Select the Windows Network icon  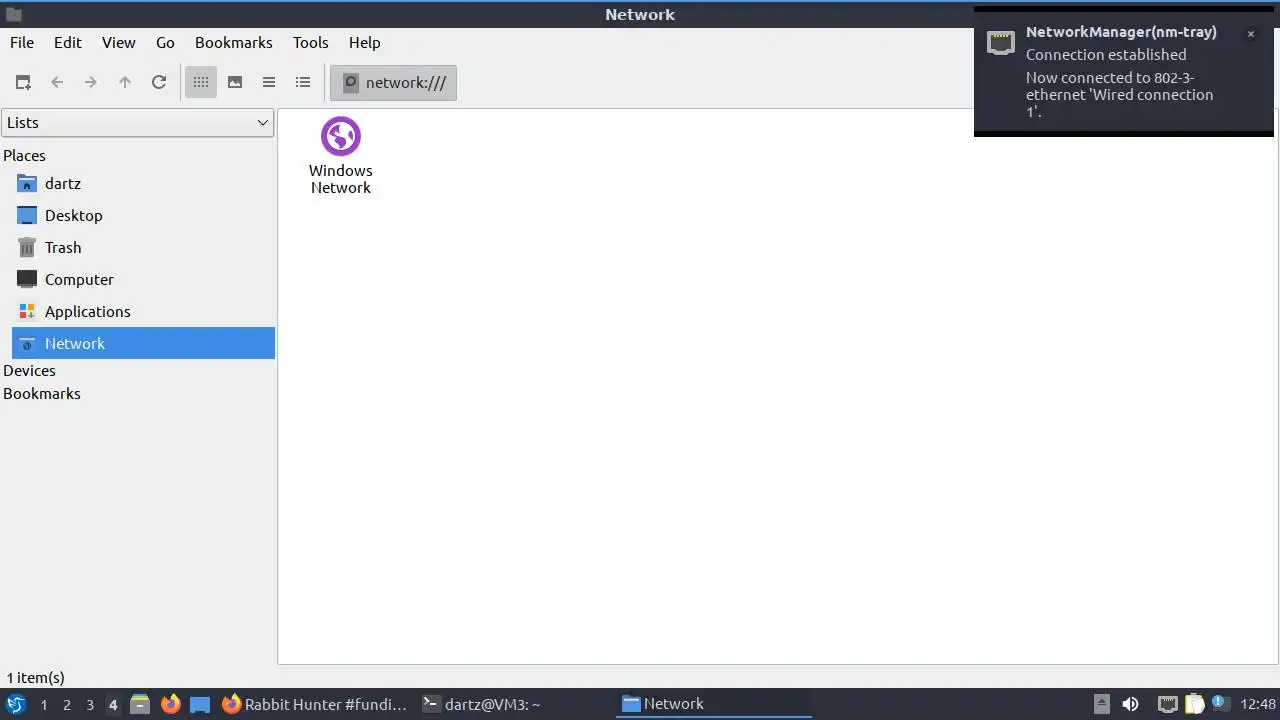[341, 136]
